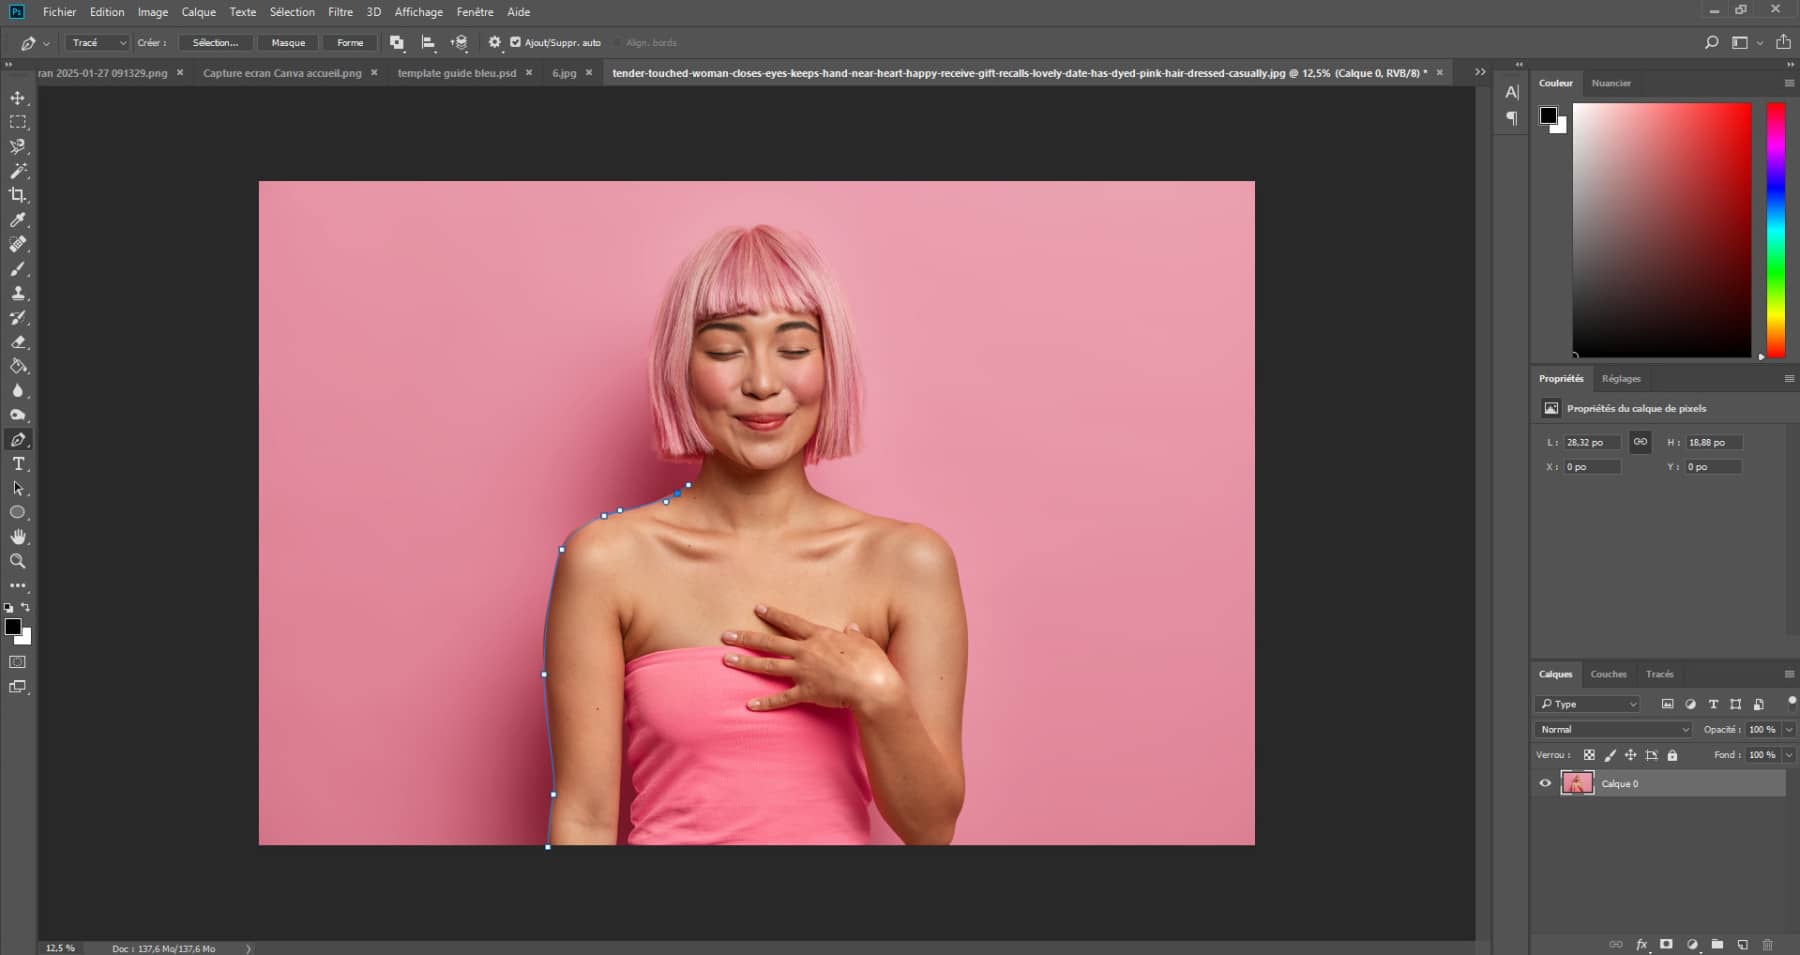Change the screen mode

(18, 687)
